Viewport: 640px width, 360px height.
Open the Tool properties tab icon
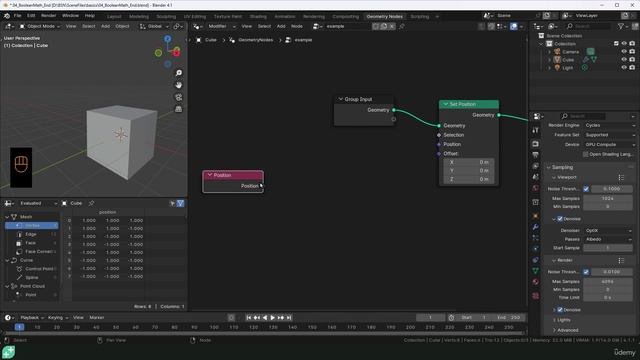coord(536,130)
